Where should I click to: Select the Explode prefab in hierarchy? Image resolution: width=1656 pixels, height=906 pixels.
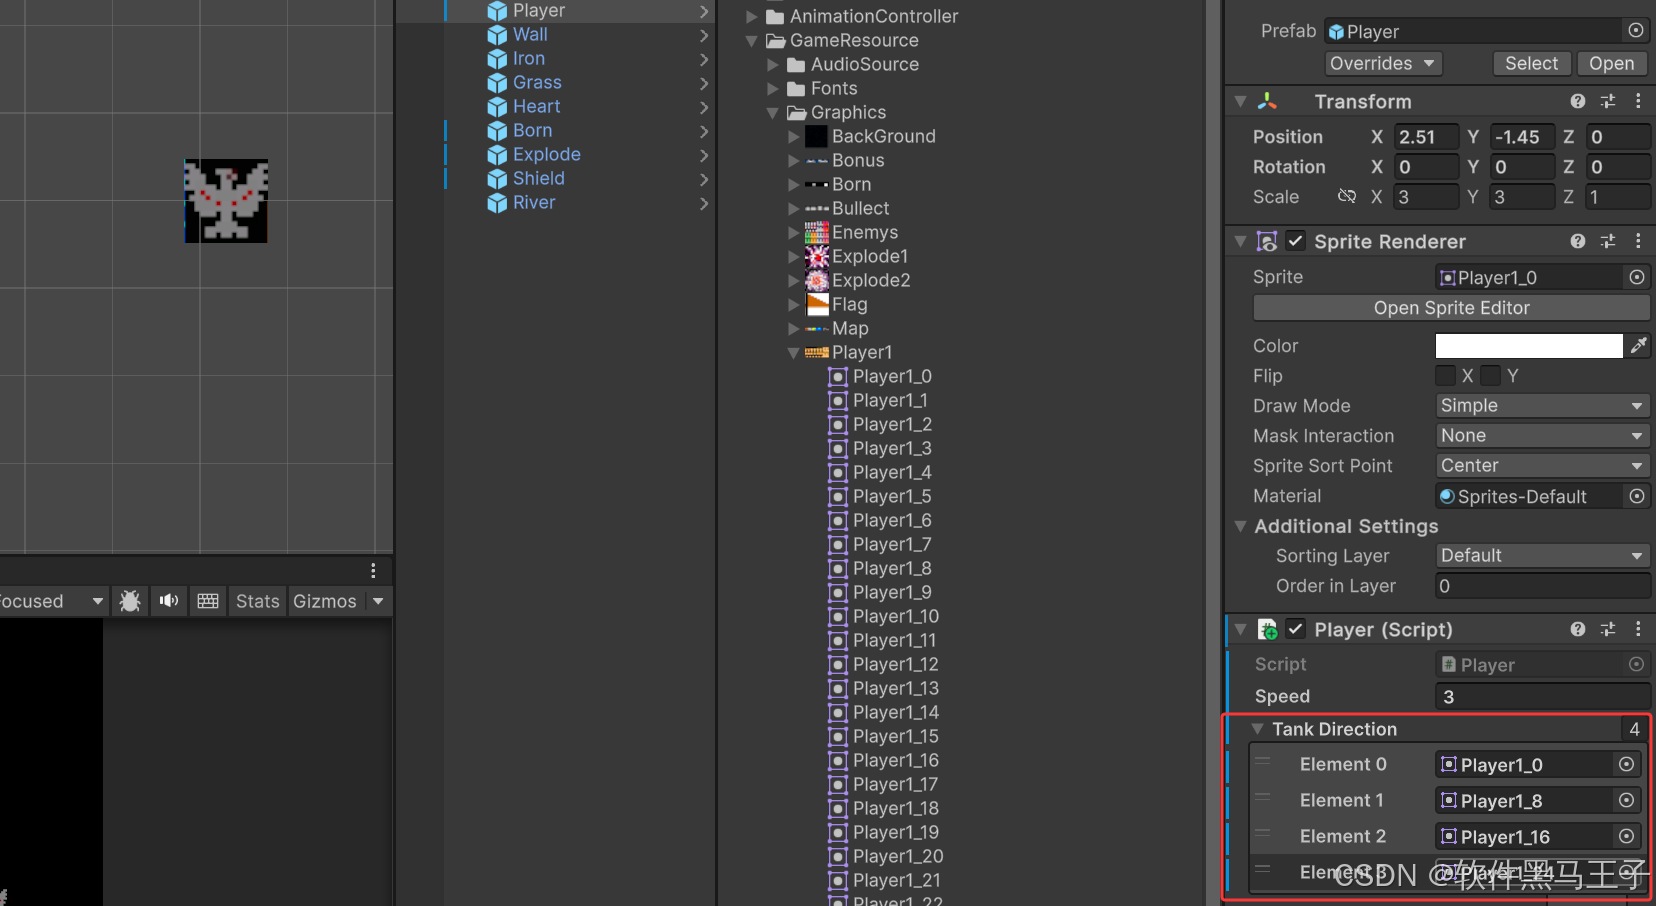coord(546,154)
